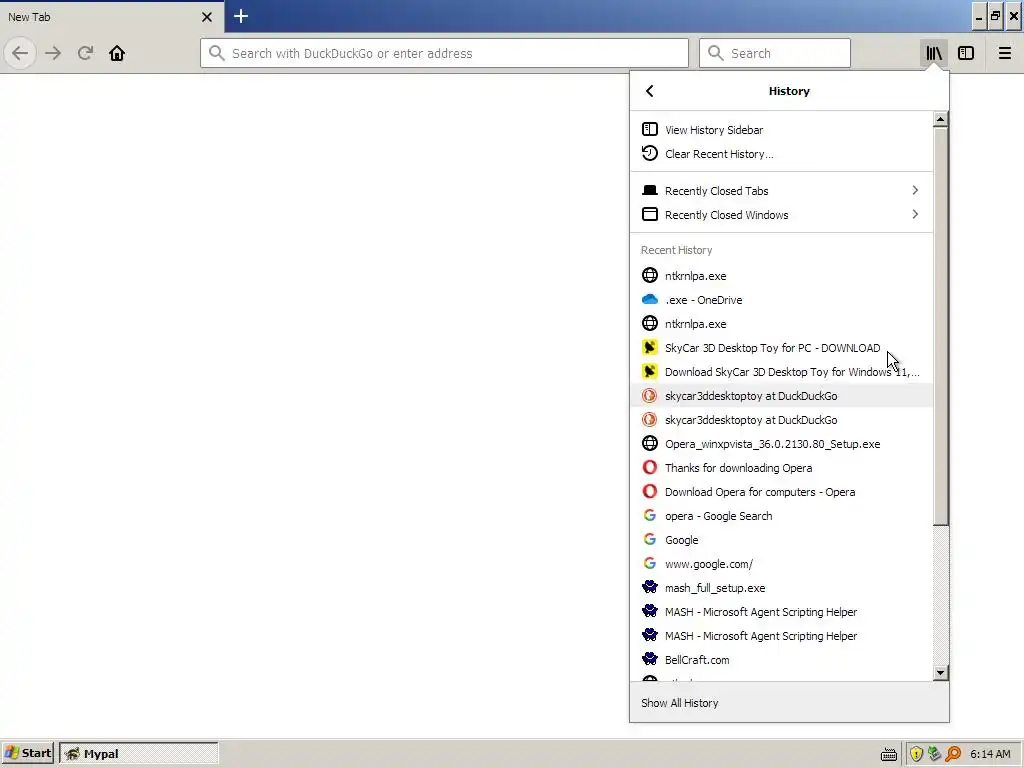Click history scrollbar down arrow
Screen dimensions: 1024x768
tap(940, 672)
